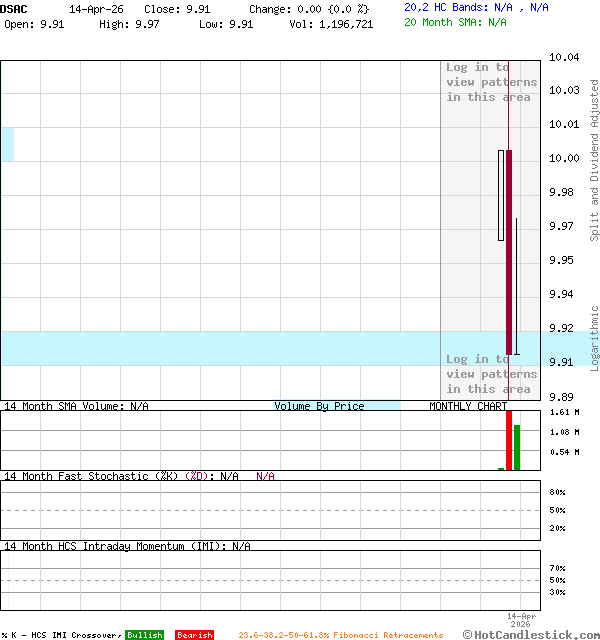
Task: Click the white hollow candlestick
Action: tap(501, 195)
